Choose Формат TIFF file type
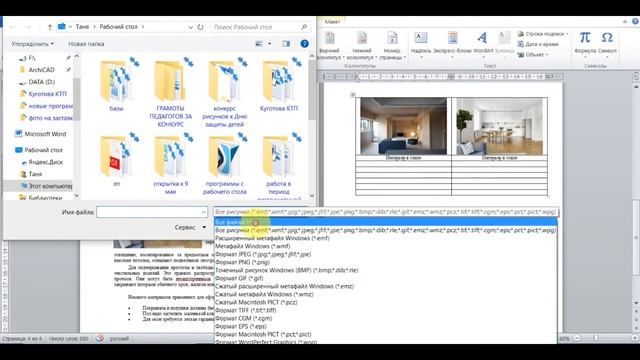This screenshot has height=360, width=640. click(x=385, y=310)
